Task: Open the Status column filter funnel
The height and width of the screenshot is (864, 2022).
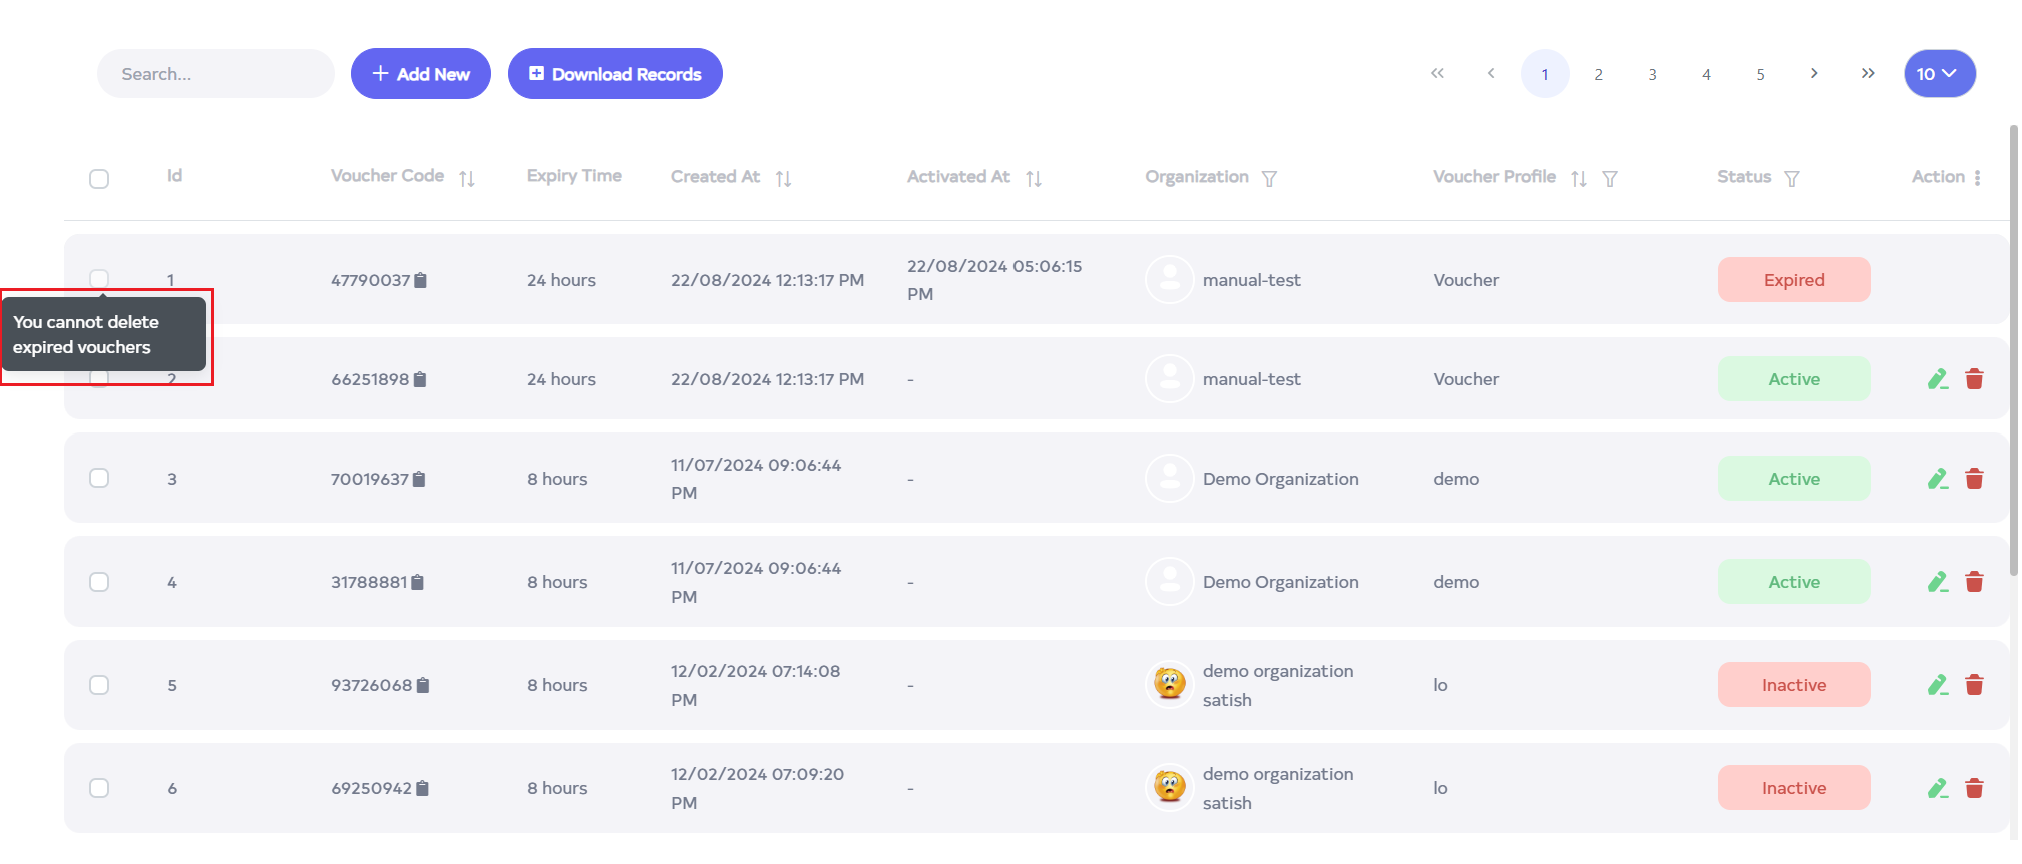Action: coord(1791,178)
